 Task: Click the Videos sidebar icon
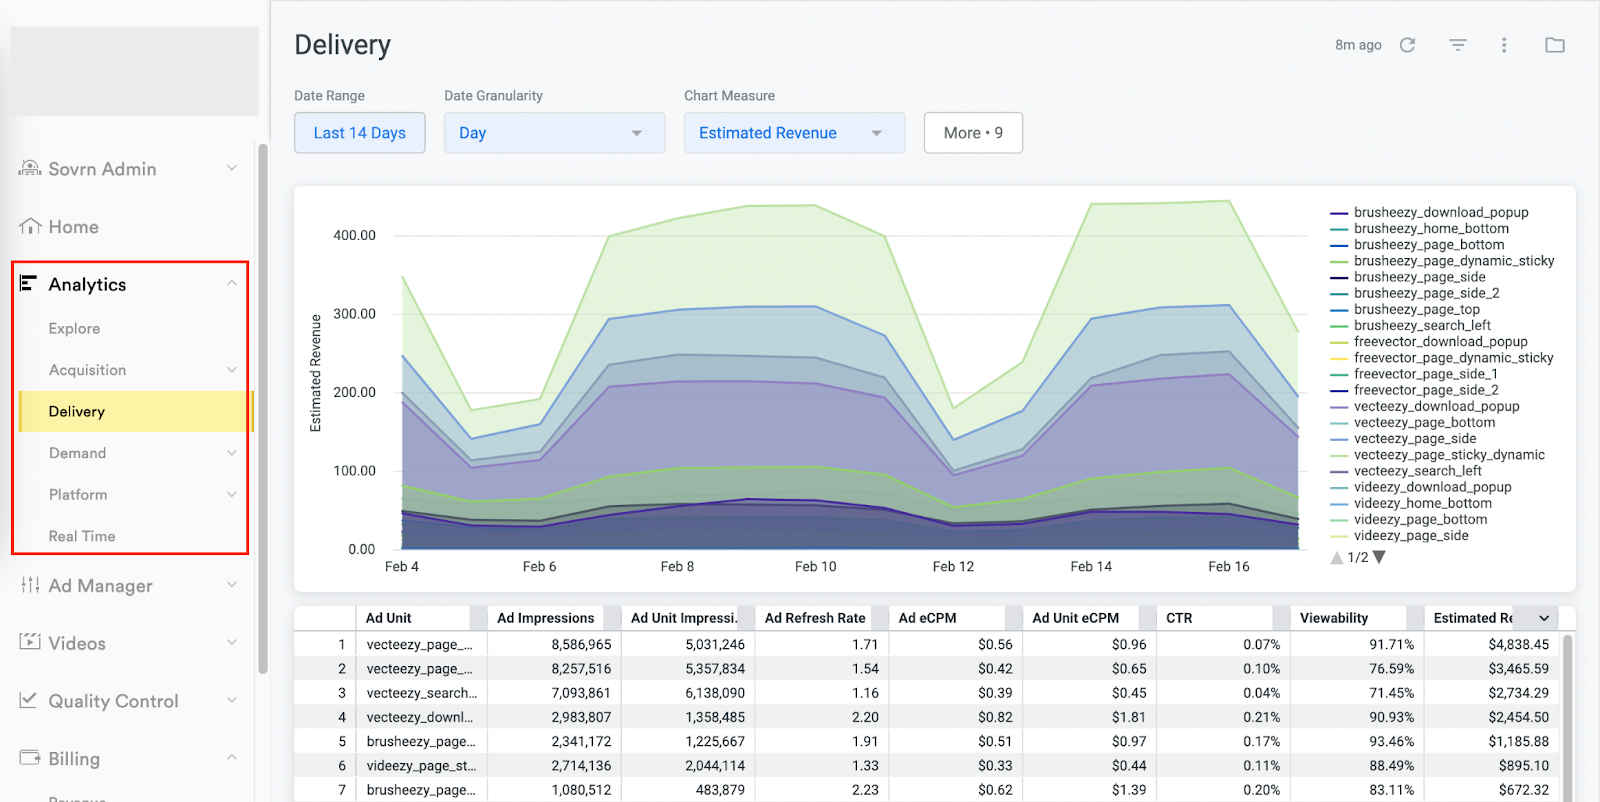(x=30, y=642)
